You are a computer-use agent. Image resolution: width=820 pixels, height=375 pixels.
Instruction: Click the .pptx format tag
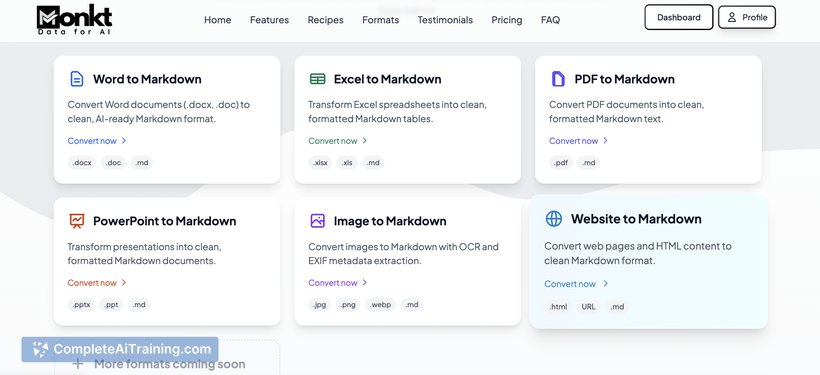click(x=81, y=304)
